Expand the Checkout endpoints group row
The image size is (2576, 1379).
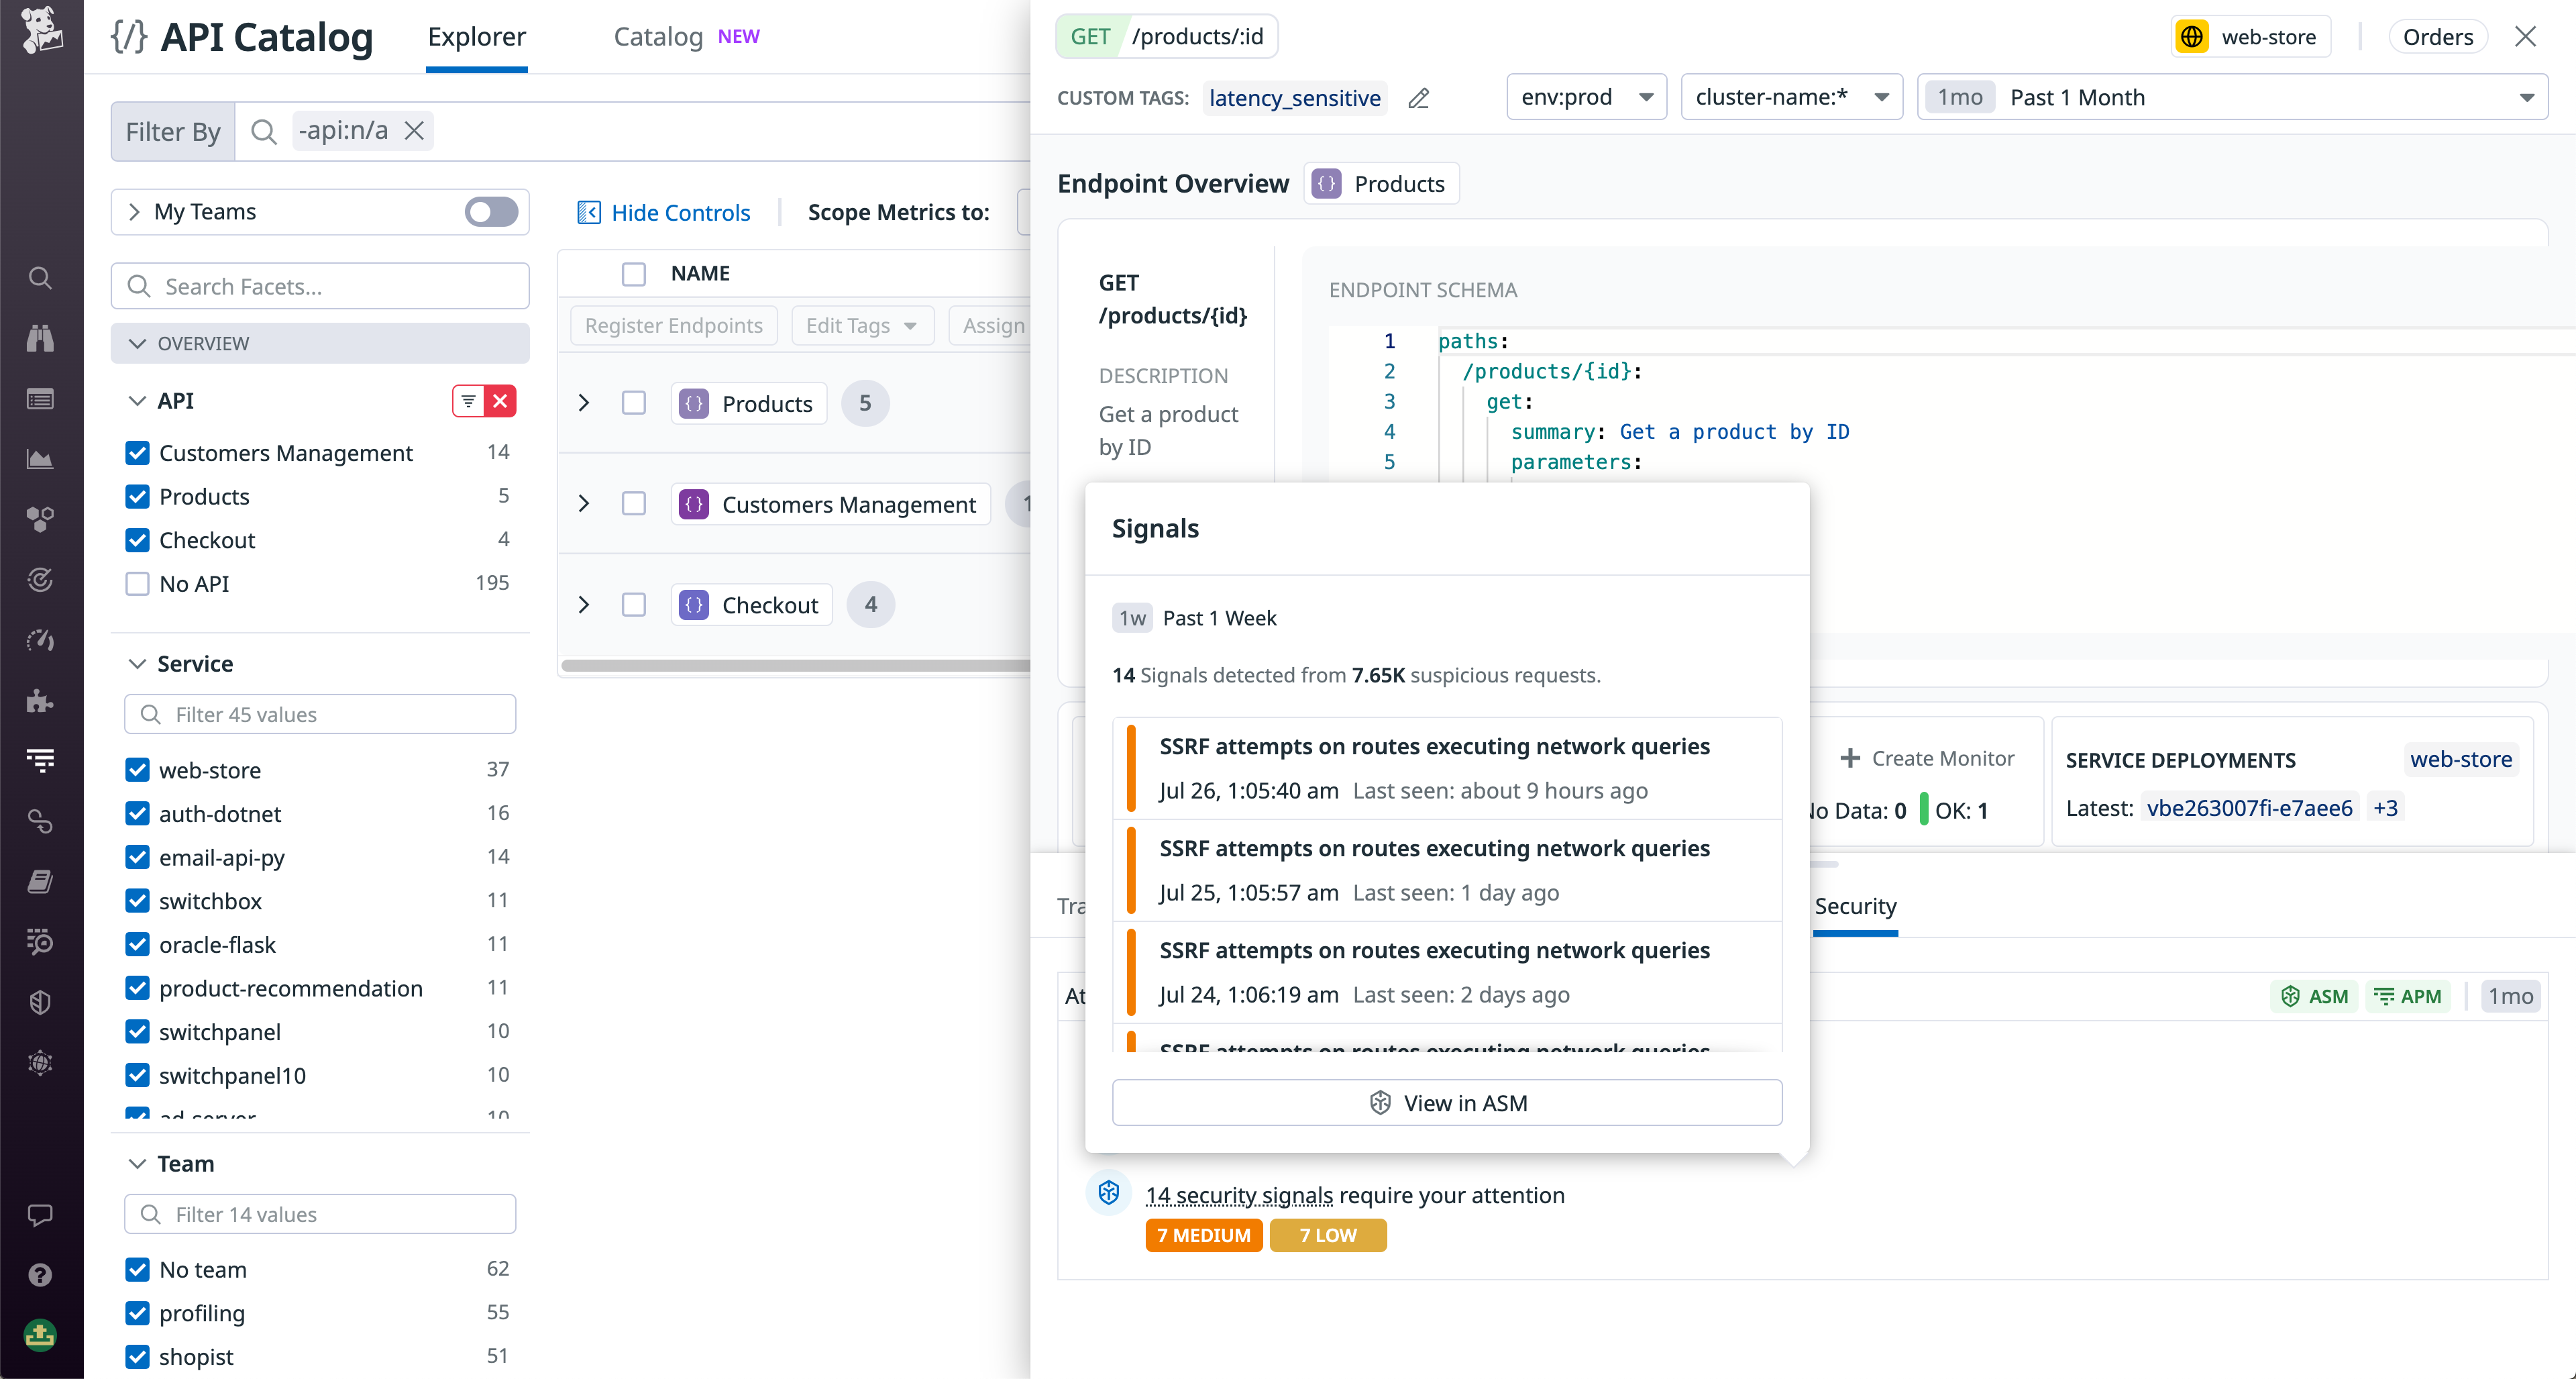583,604
